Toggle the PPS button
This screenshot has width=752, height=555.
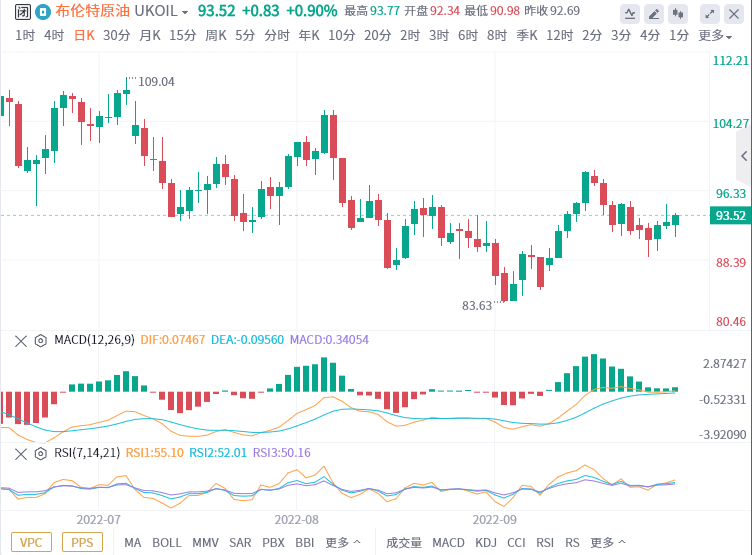click(x=83, y=542)
